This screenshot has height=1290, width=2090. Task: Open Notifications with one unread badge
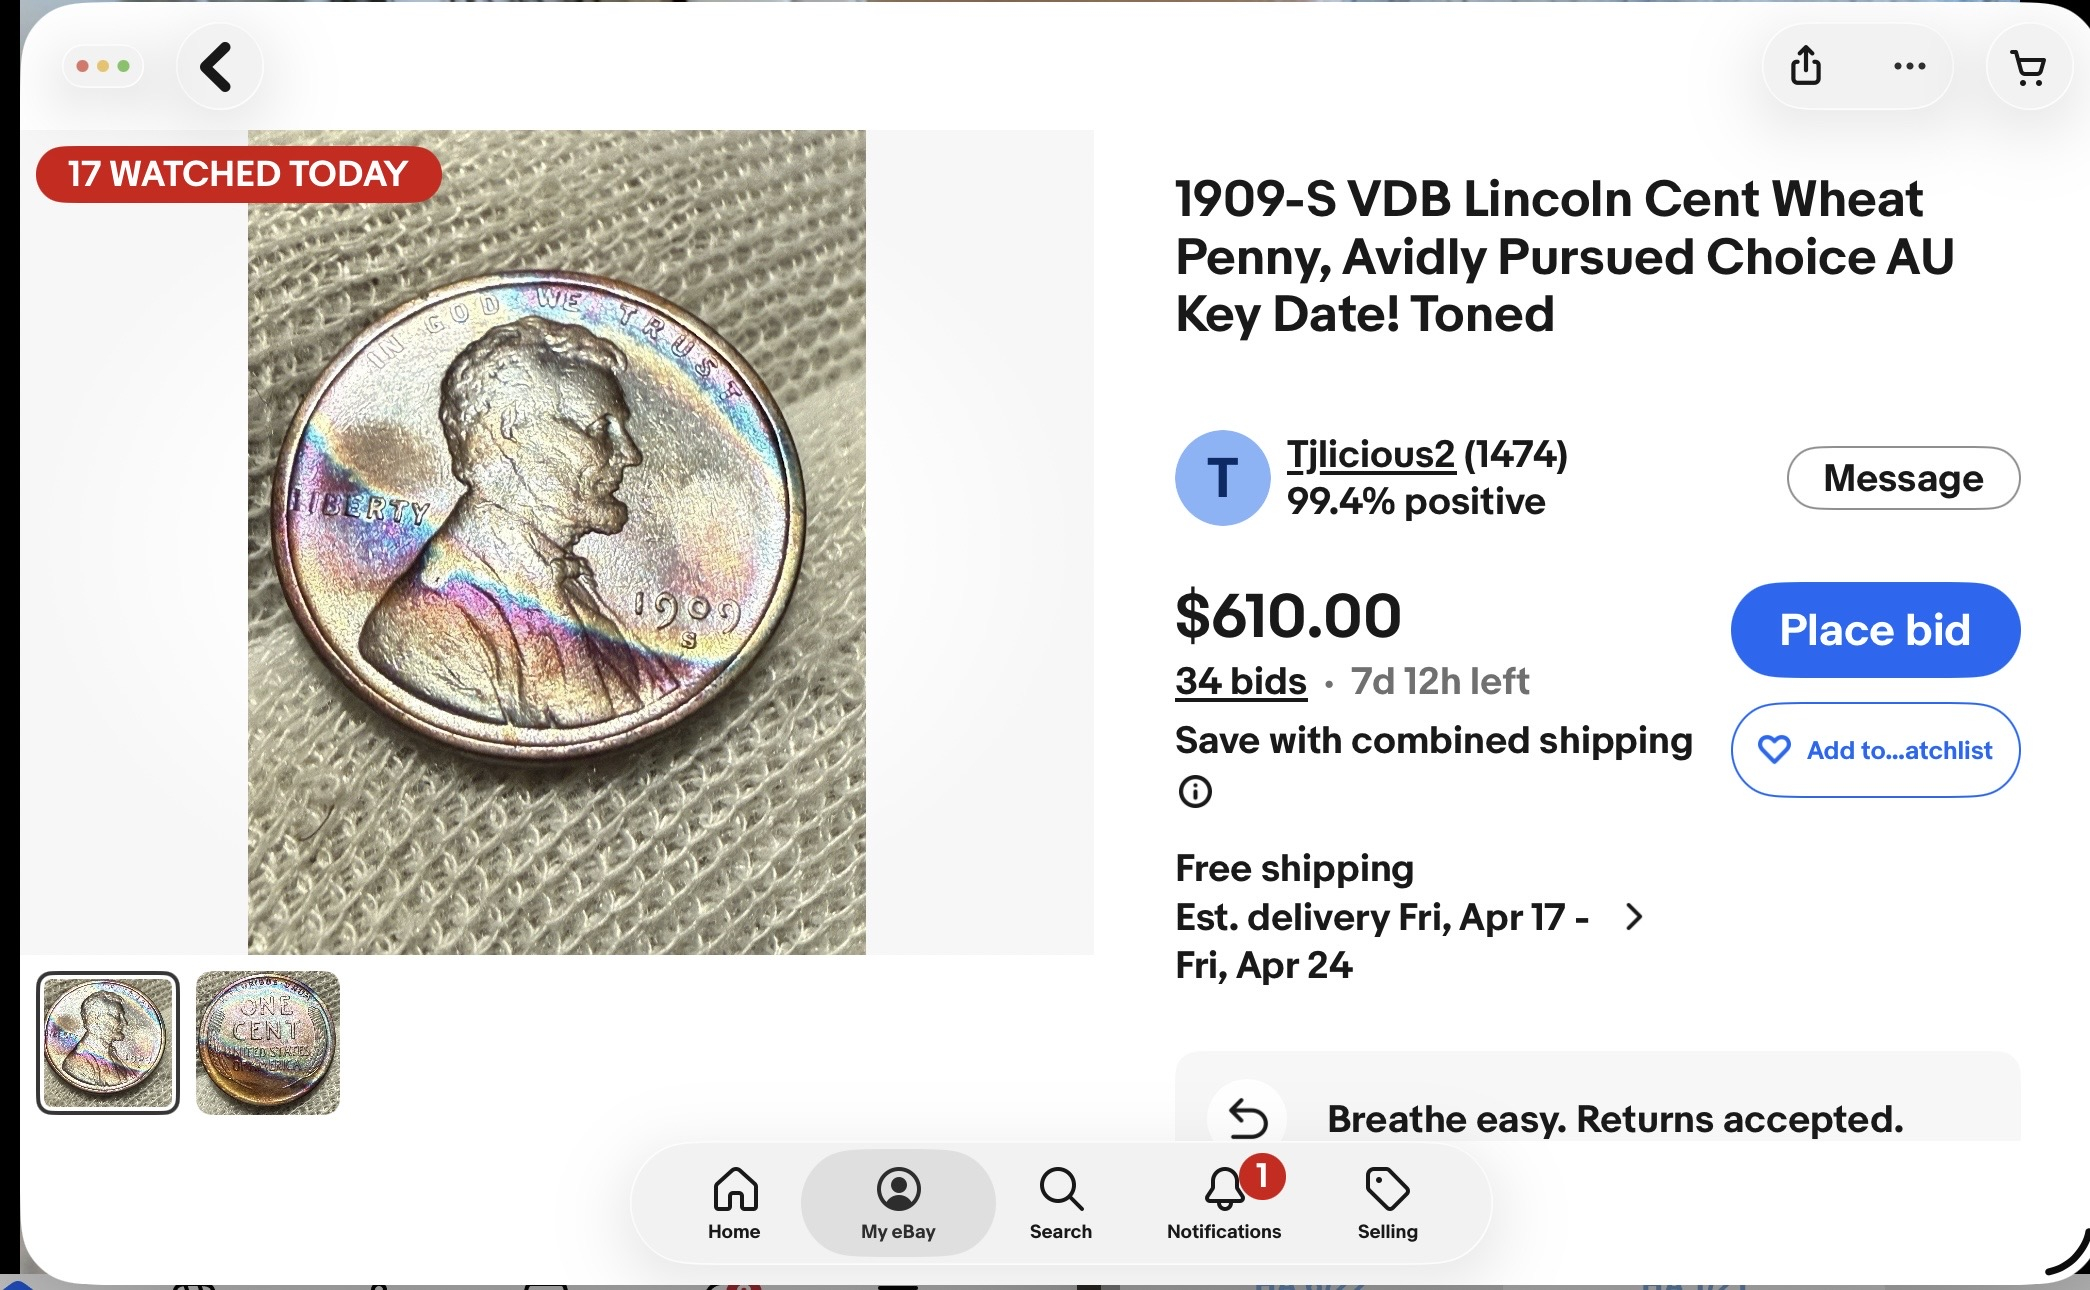(1224, 1204)
